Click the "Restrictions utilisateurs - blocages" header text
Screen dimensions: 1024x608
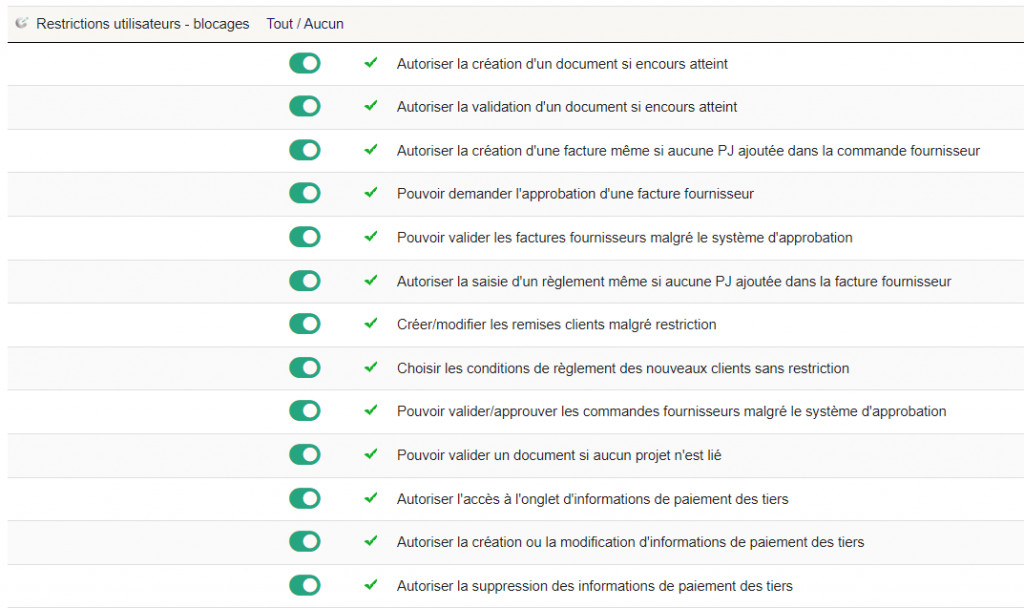click(142, 23)
